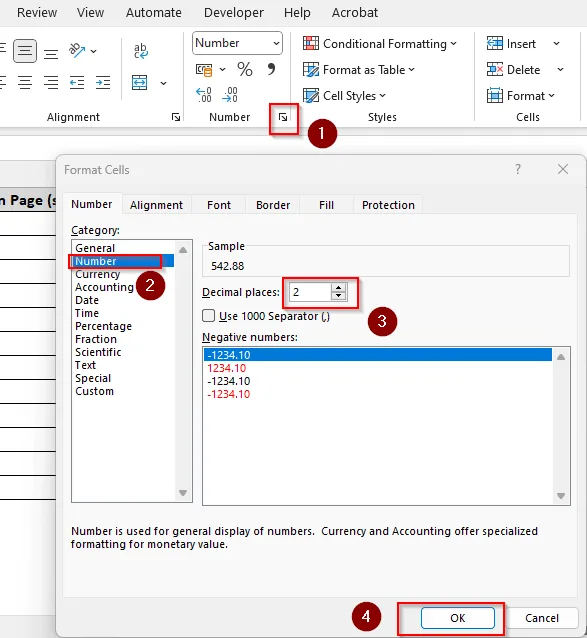Click the Decrease Decimal icon
Viewport: 587px width, 638px height.
point(230,95)
